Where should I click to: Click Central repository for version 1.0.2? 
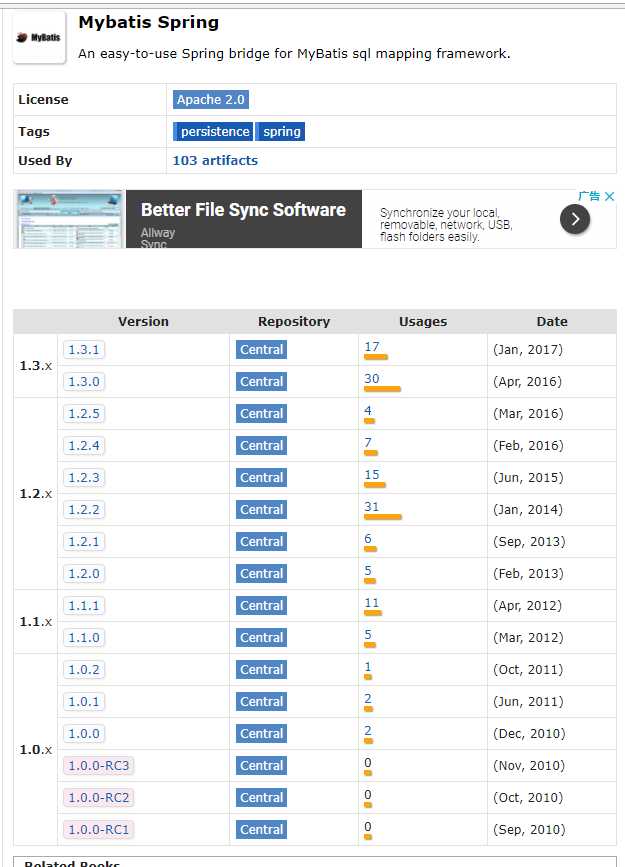click(x=261, y=670)
